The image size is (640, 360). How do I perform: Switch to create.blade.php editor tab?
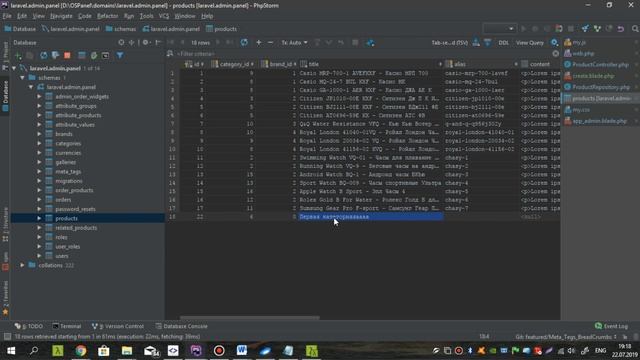(x=593, y=76)
